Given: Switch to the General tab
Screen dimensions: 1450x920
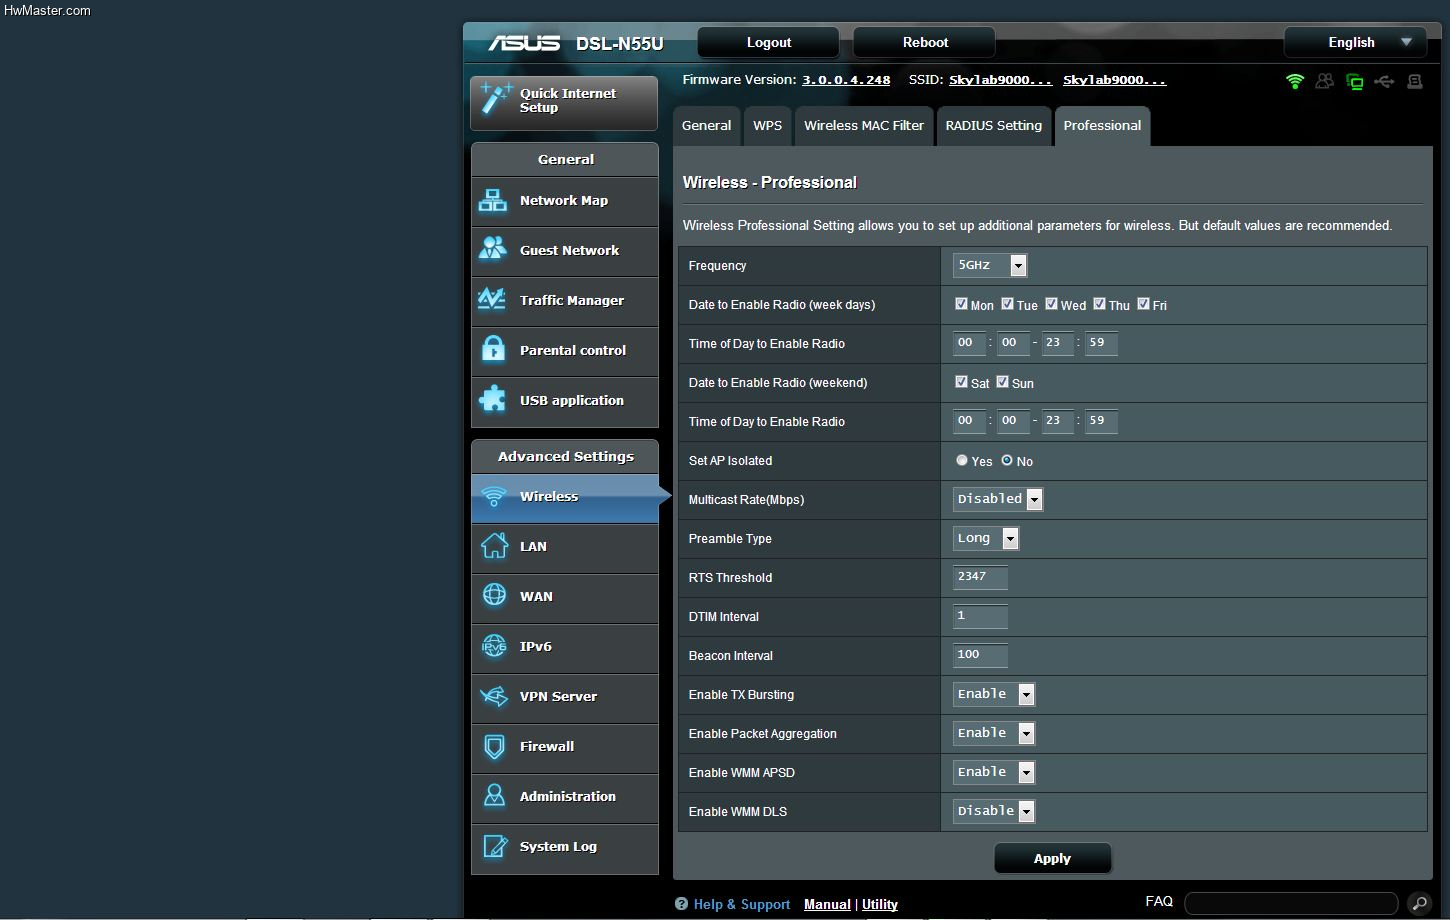Looking at the screenshot, I should pos(706,126).
